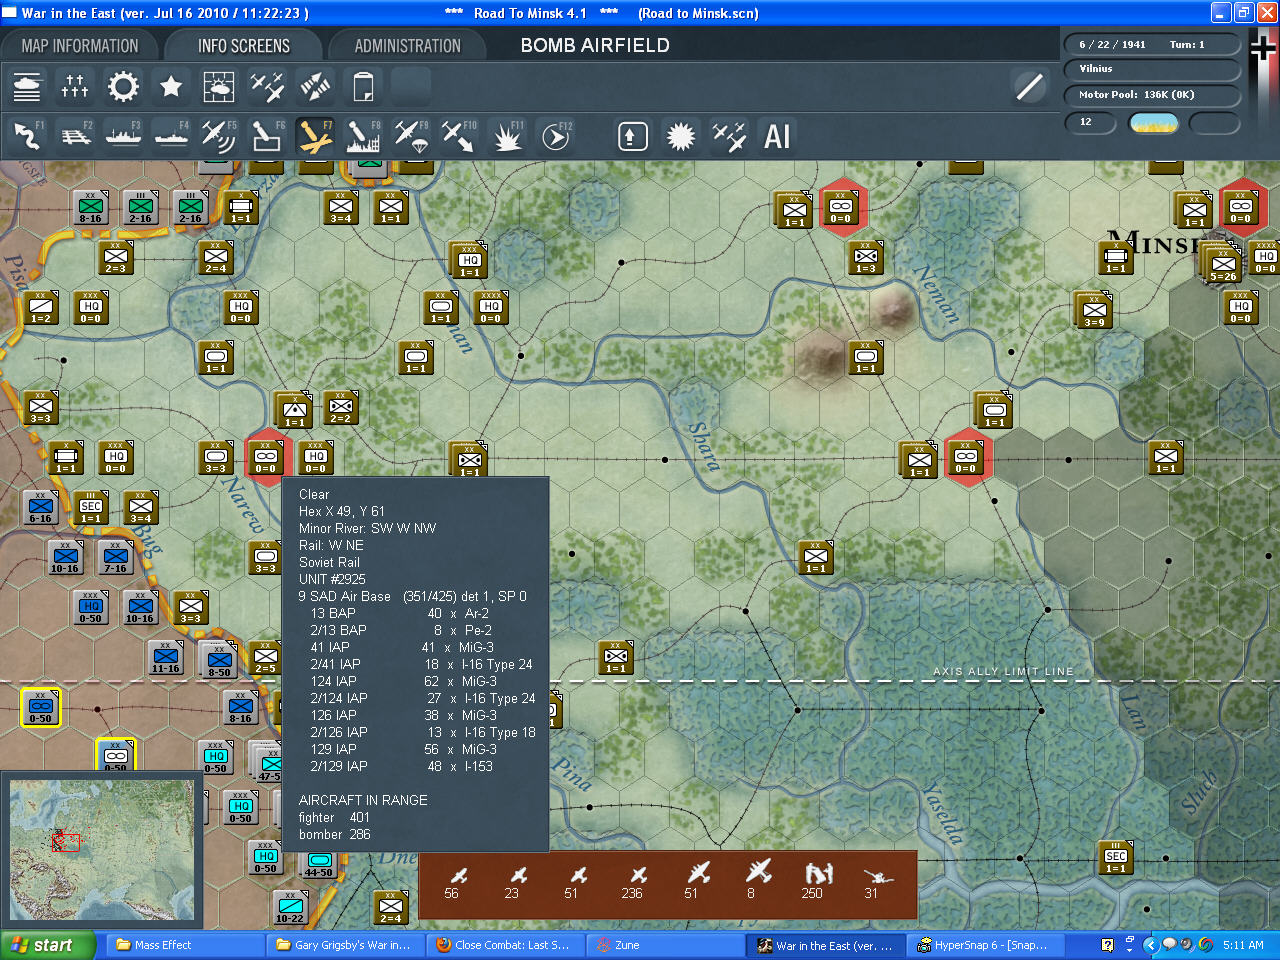Toggle the F8 bomb city mode
The height and width of the screenshot is (960, 1280).
[363, 136]
